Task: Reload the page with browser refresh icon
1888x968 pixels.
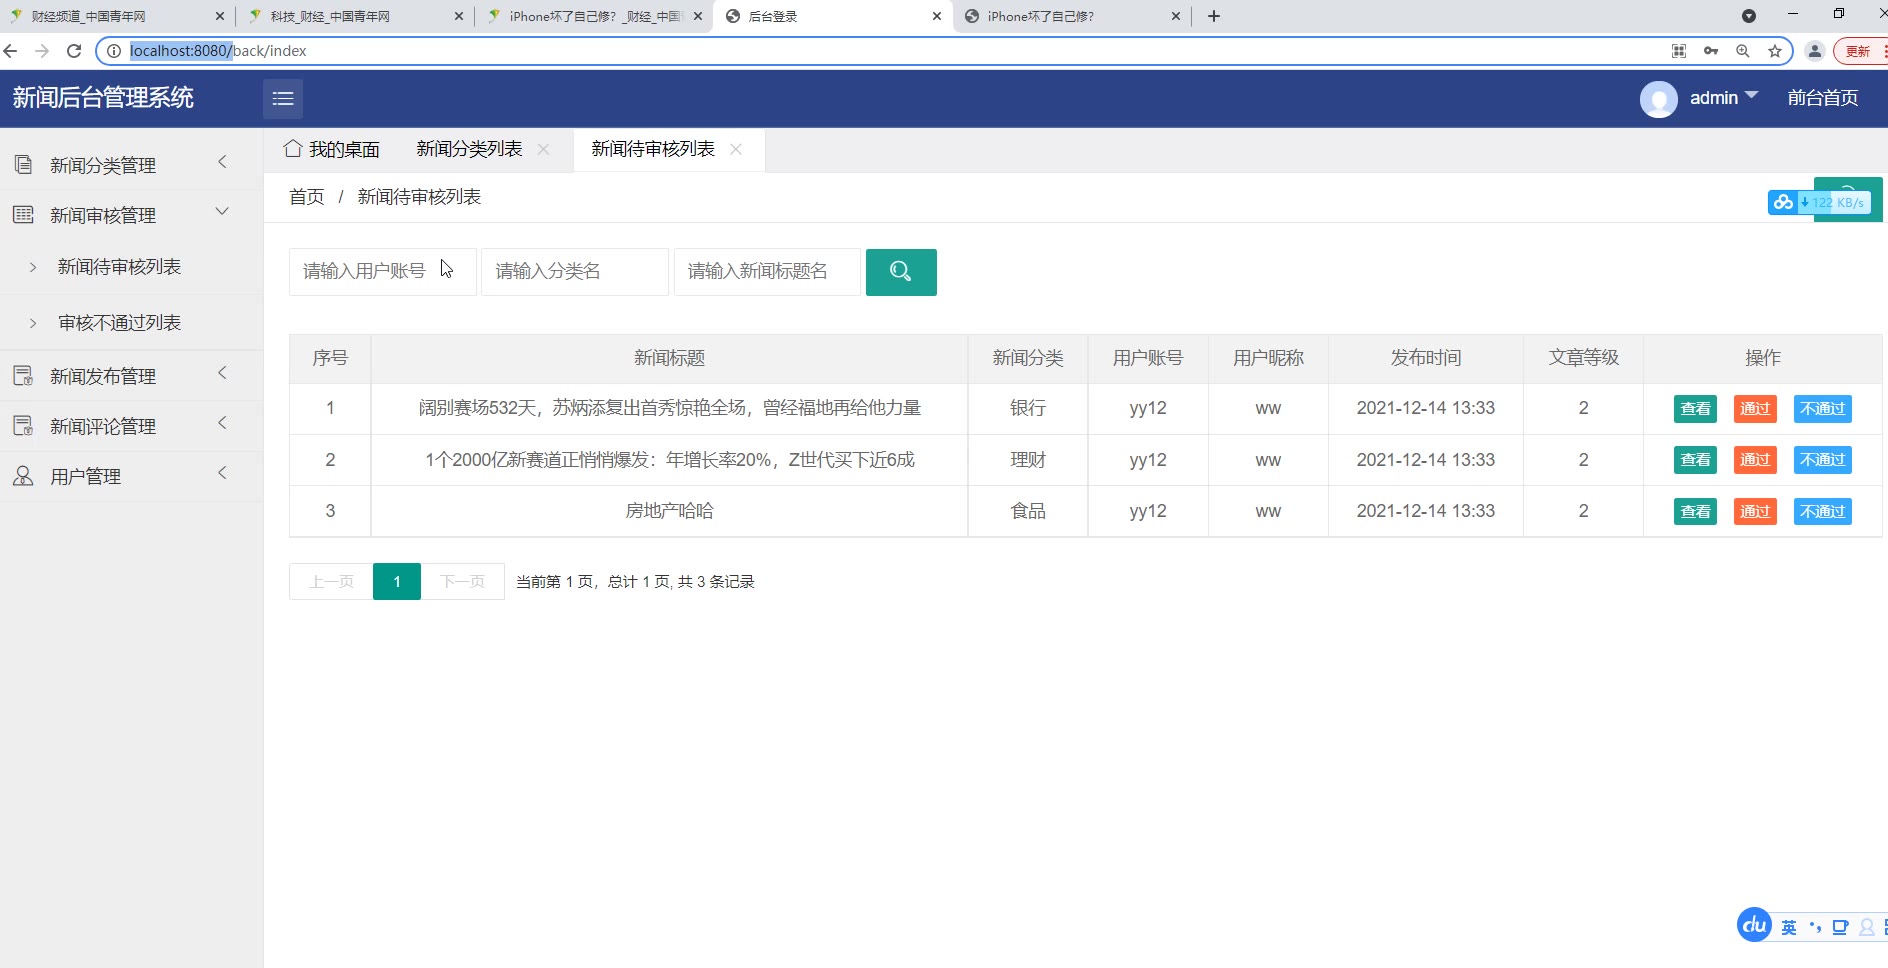Action: (x=74, y=51)
